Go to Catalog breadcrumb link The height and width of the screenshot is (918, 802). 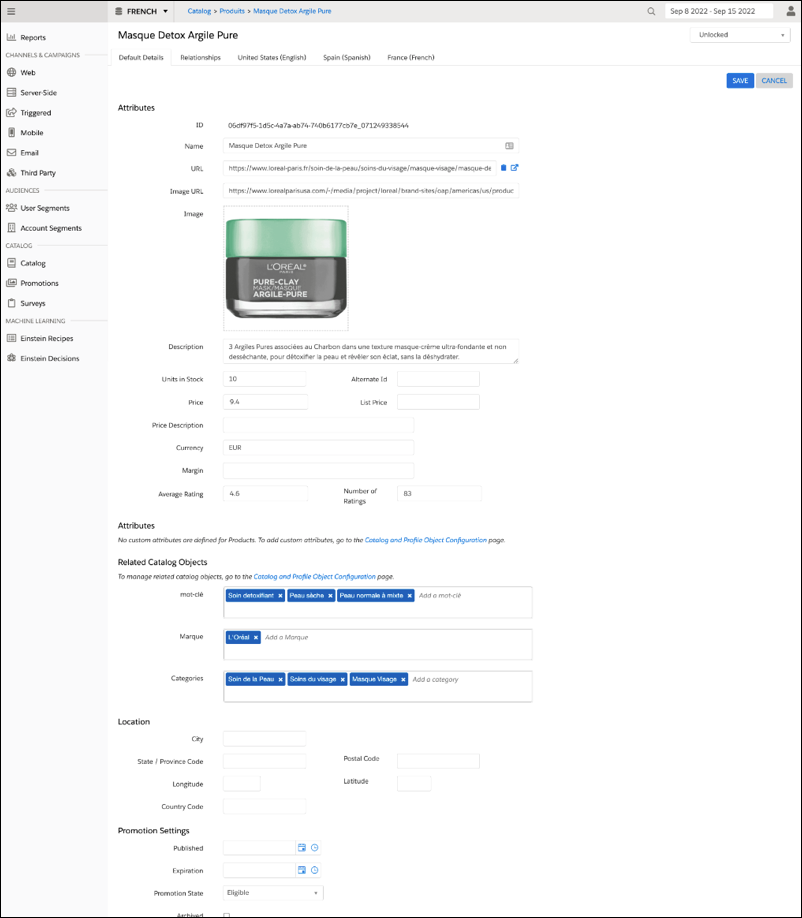(x=199, y=11)
